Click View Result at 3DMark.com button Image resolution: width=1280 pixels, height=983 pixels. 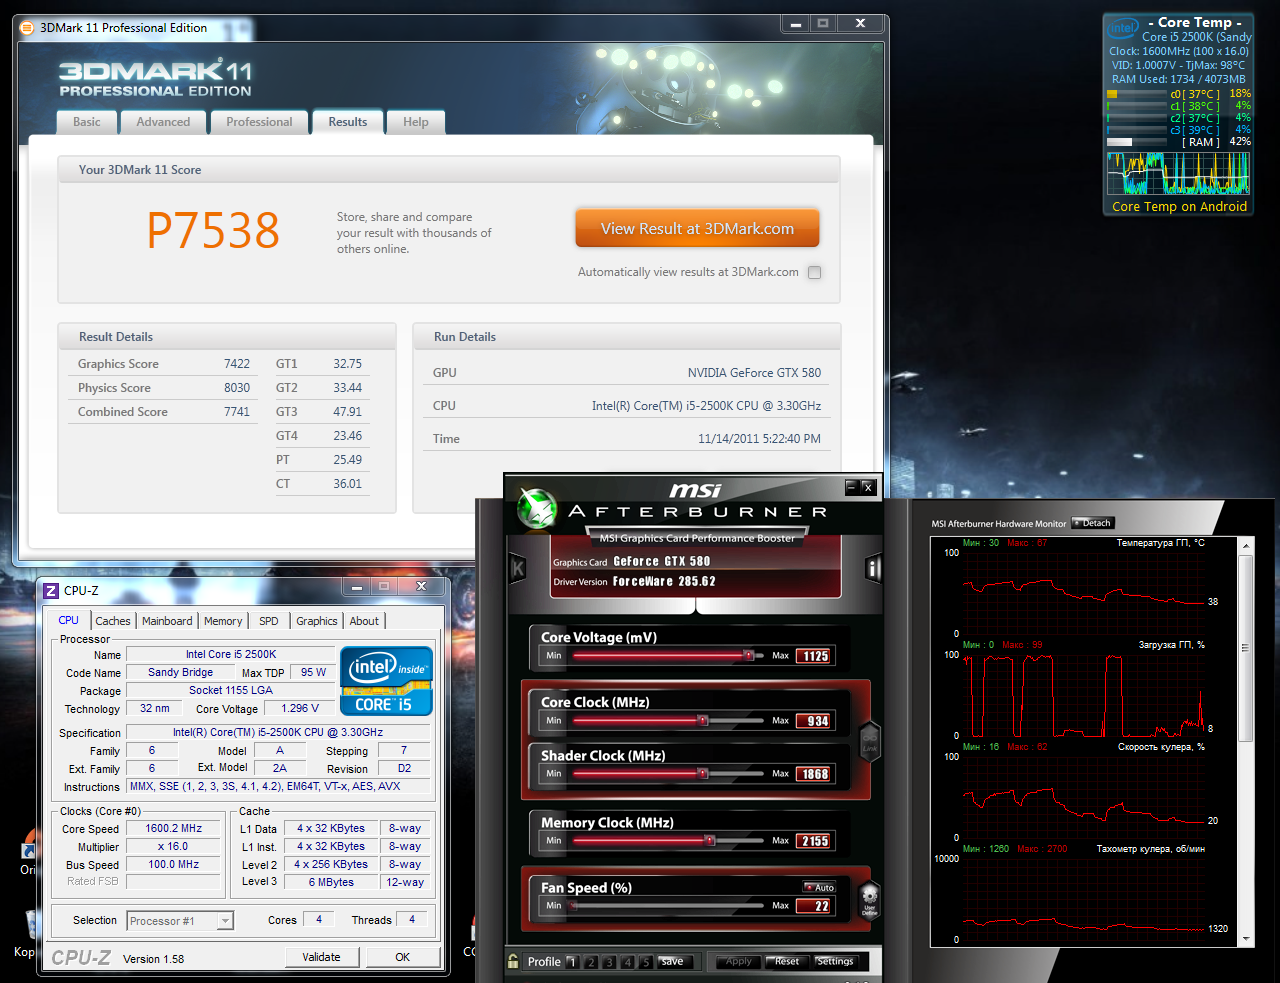[697, 228]
